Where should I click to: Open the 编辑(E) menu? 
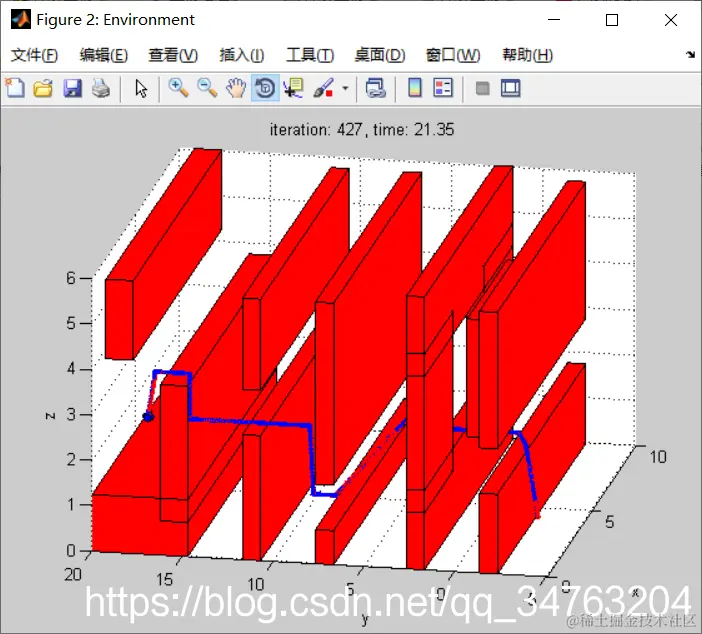104,55
